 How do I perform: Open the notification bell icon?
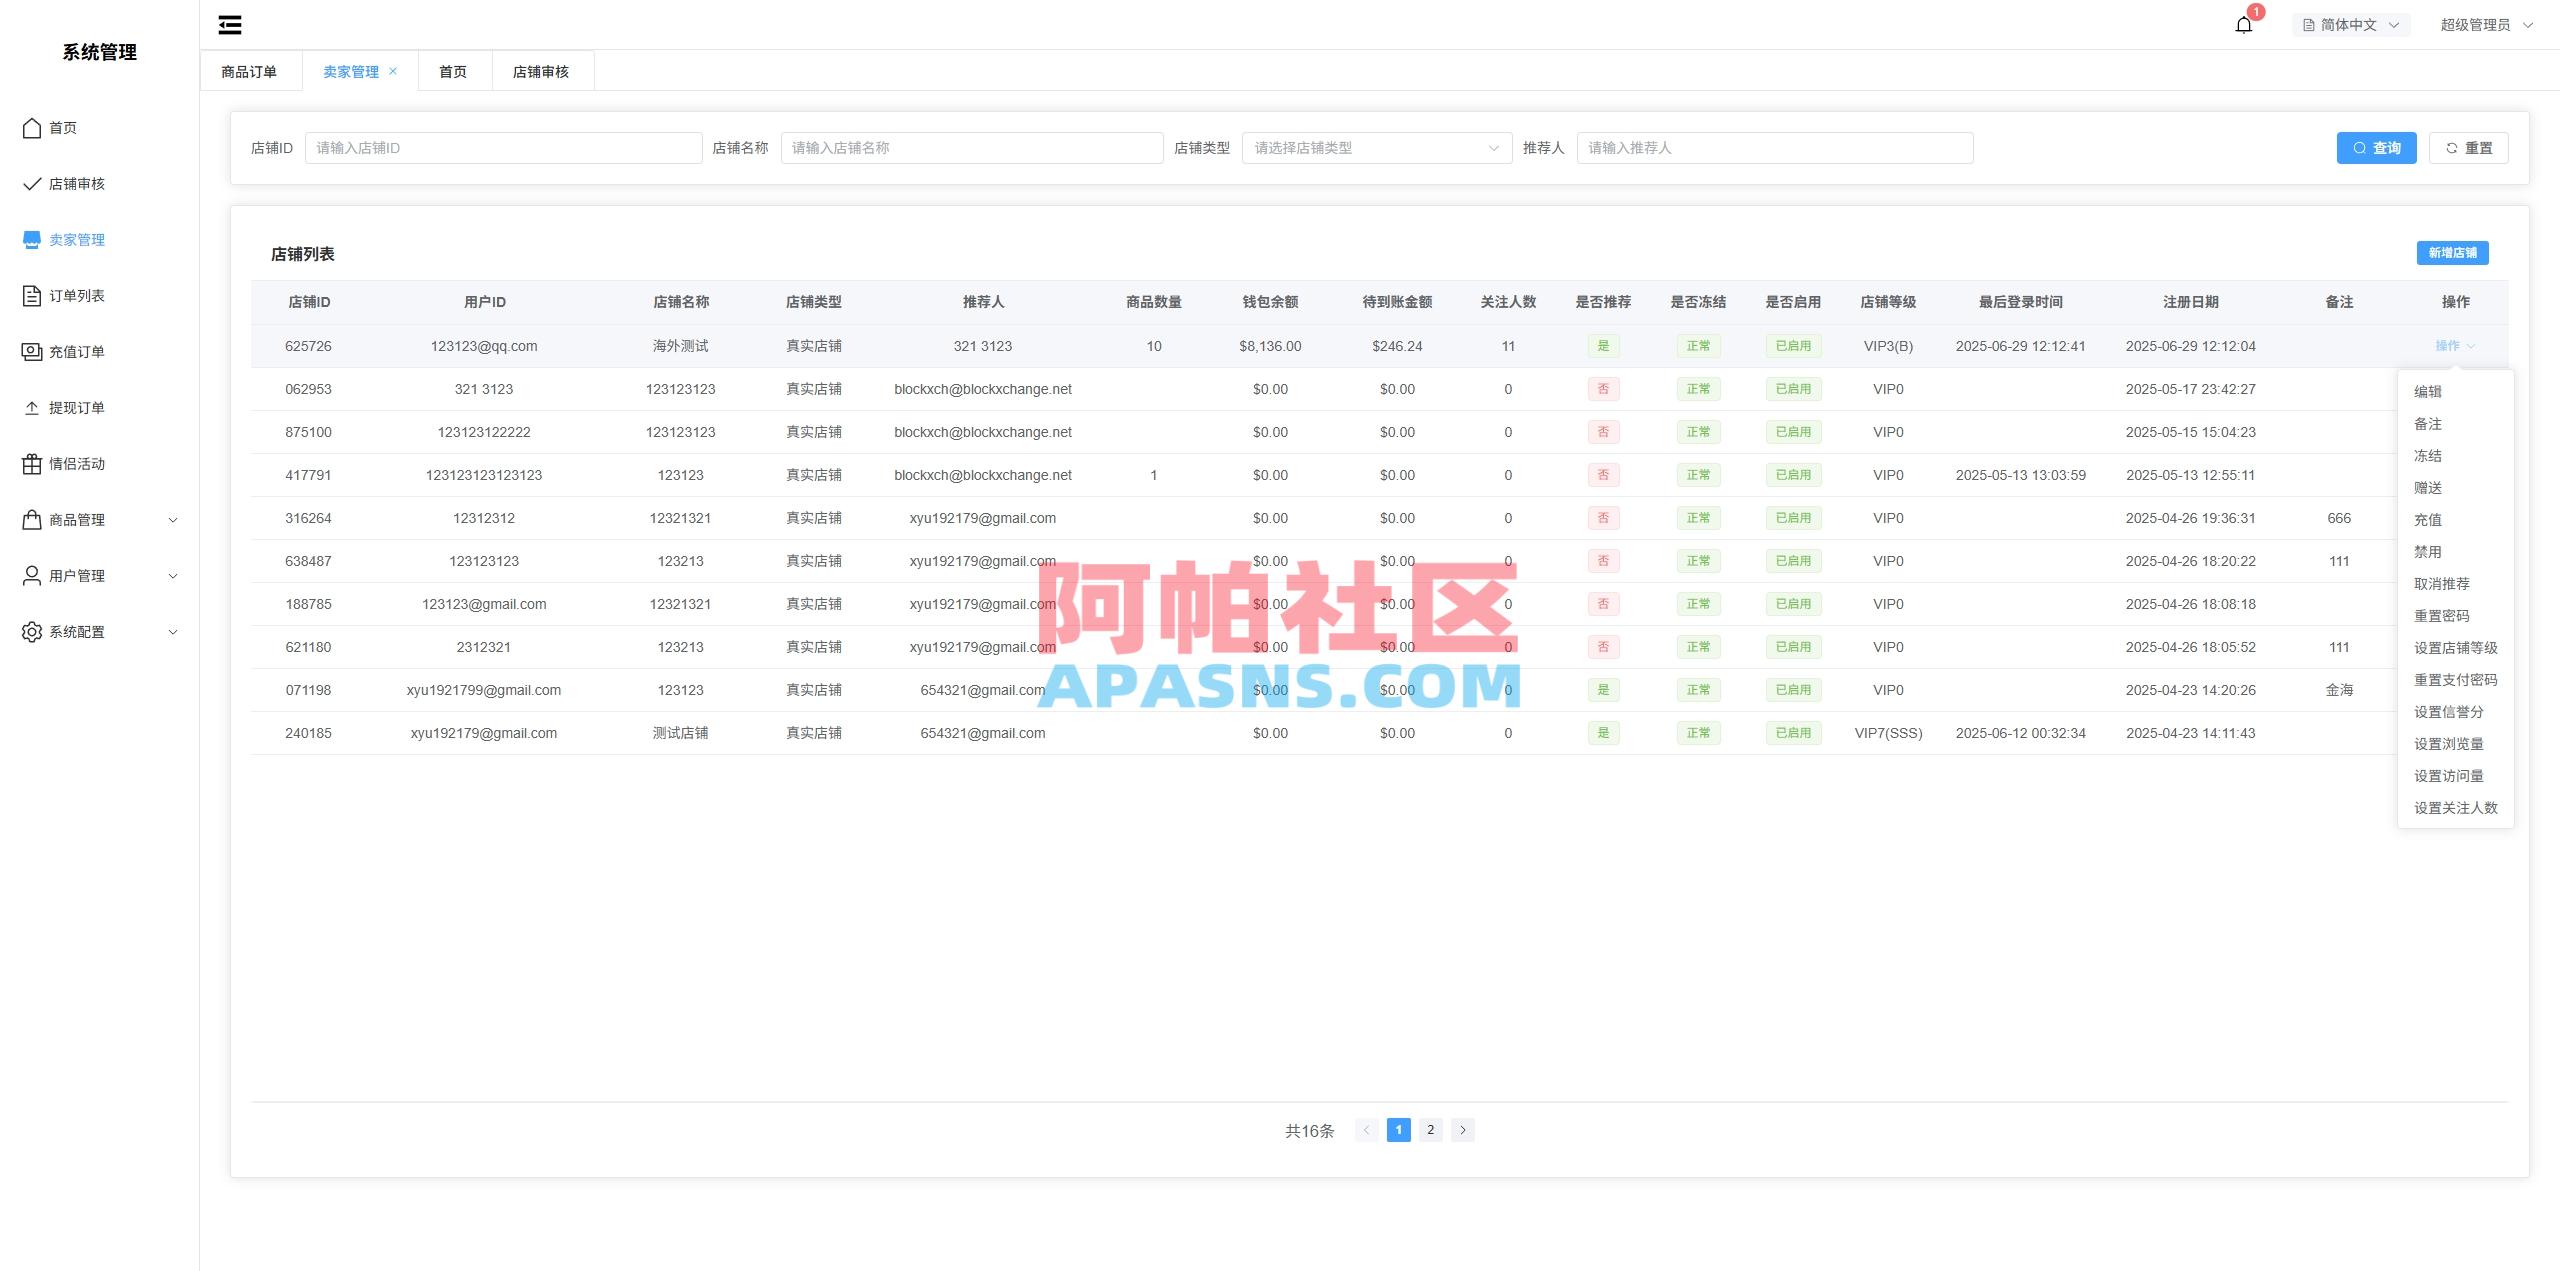click(x=2244, y=24)
